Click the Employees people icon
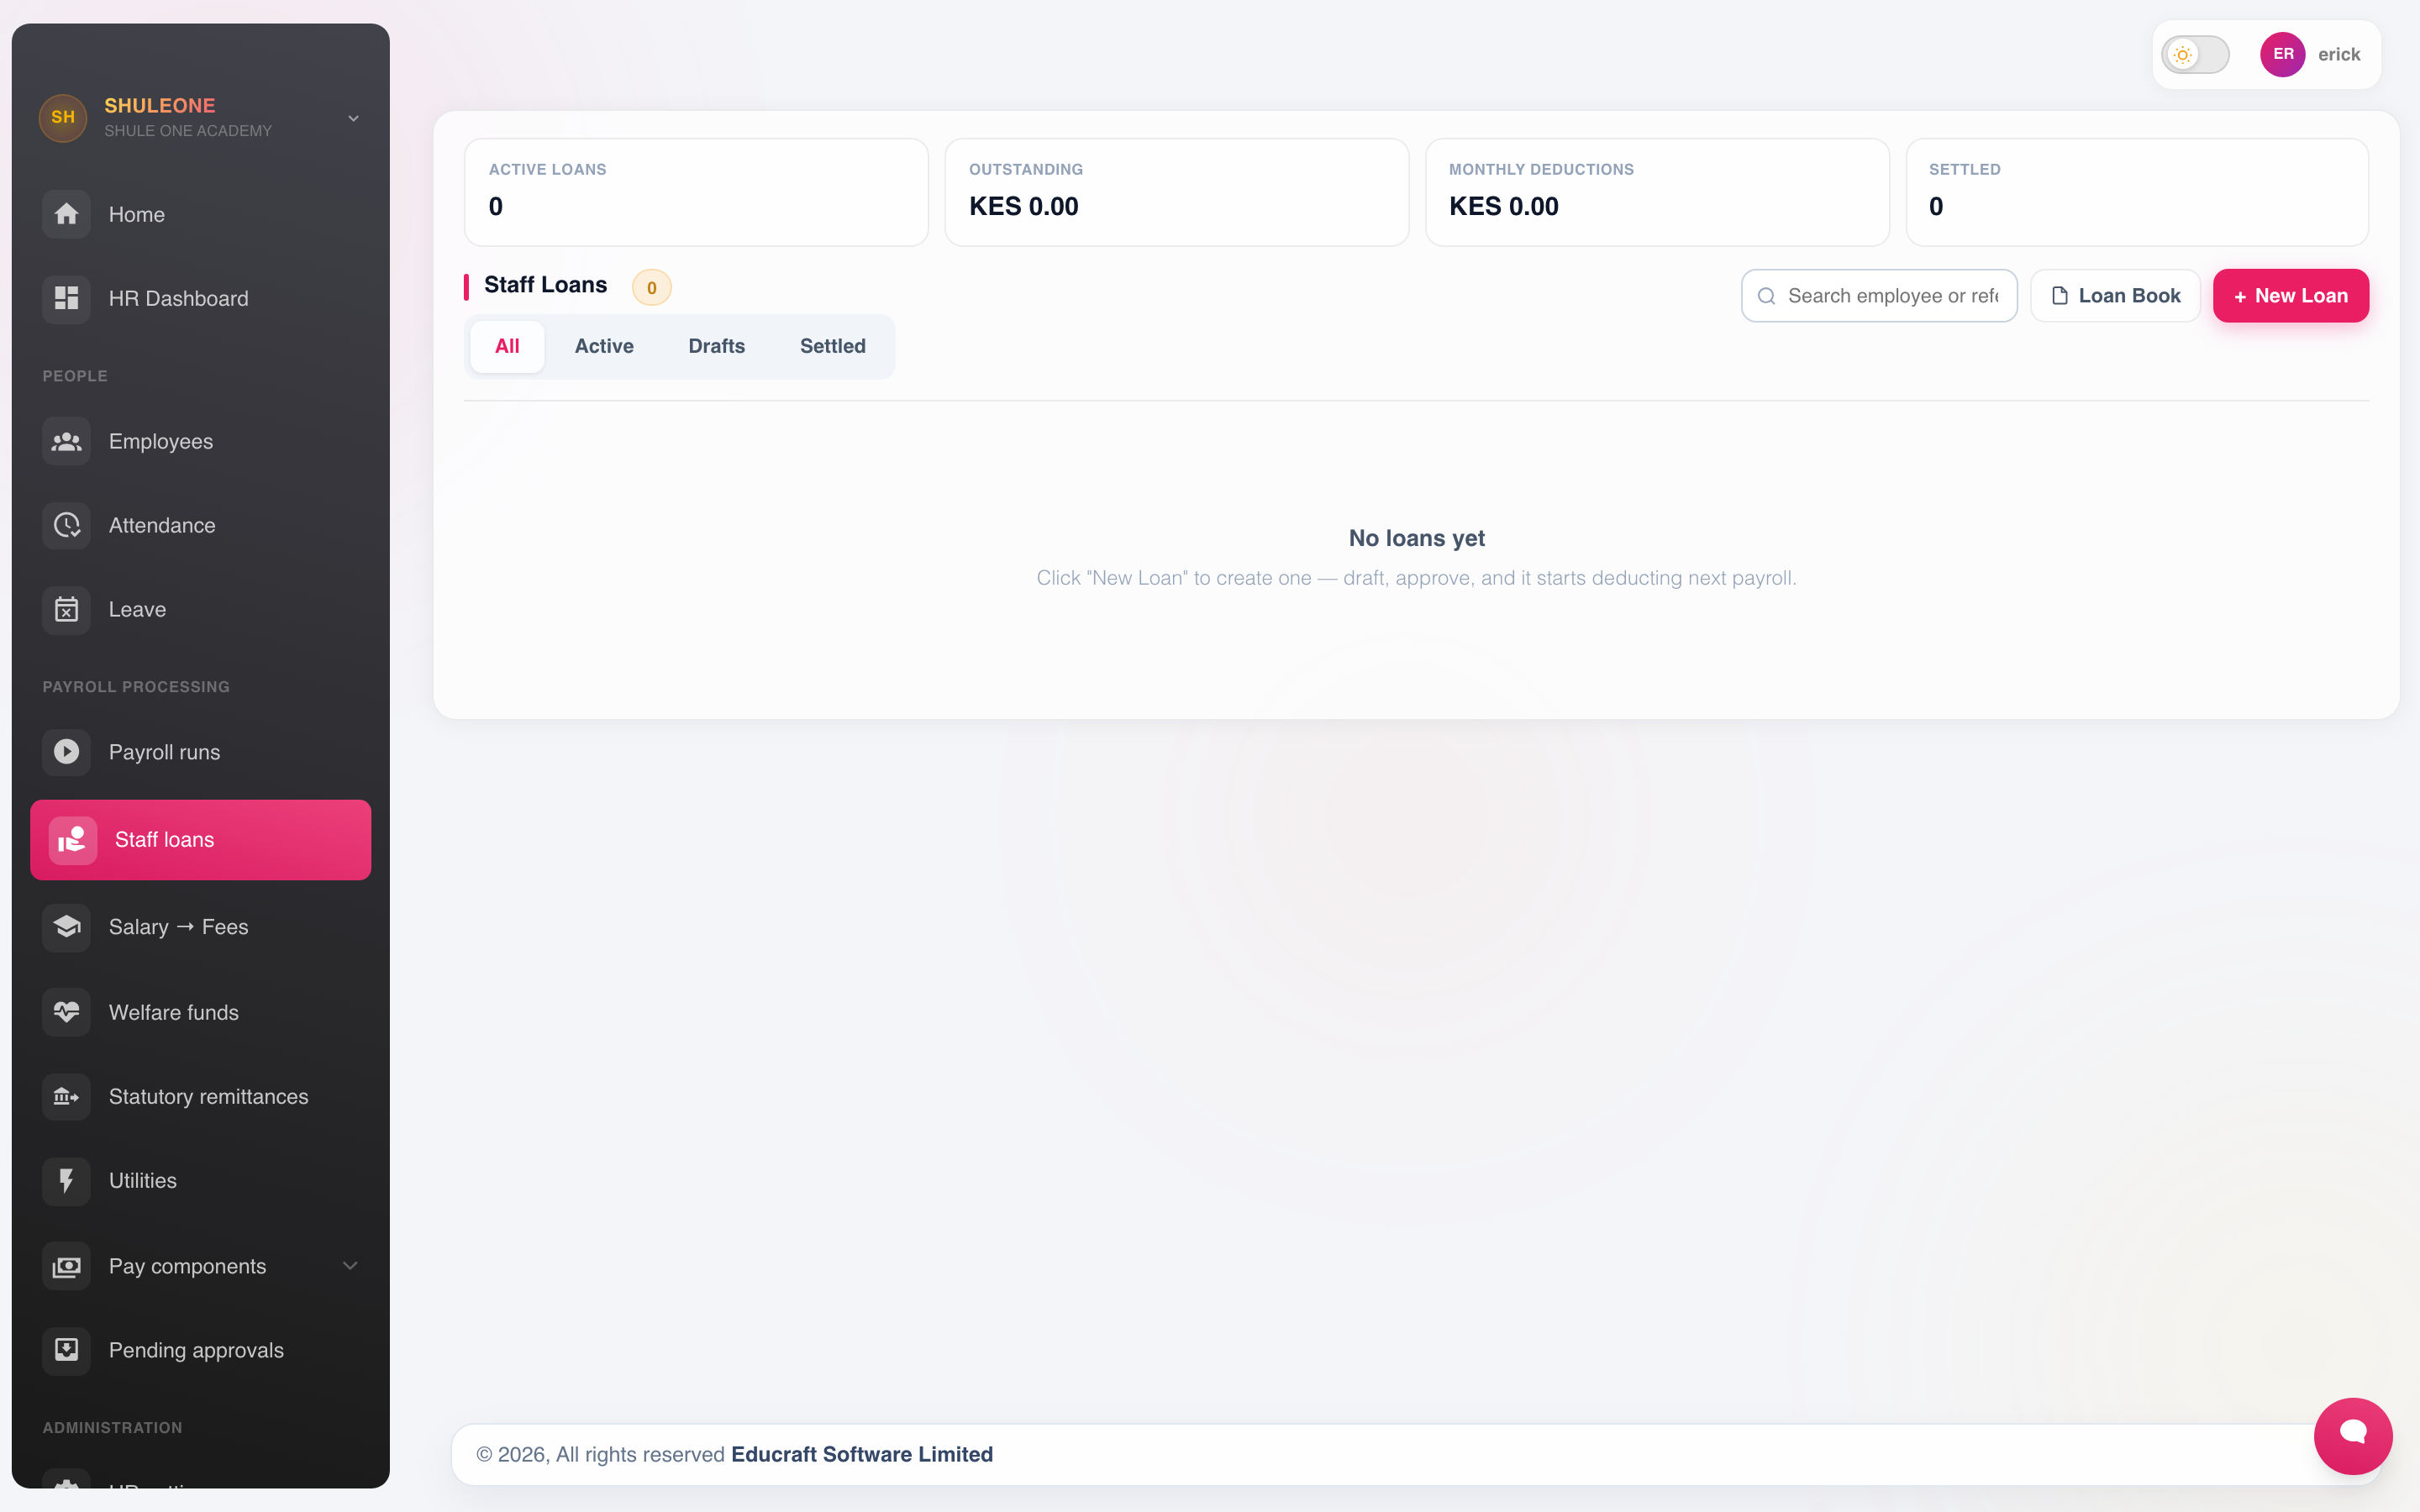 (x=66, y=441)
